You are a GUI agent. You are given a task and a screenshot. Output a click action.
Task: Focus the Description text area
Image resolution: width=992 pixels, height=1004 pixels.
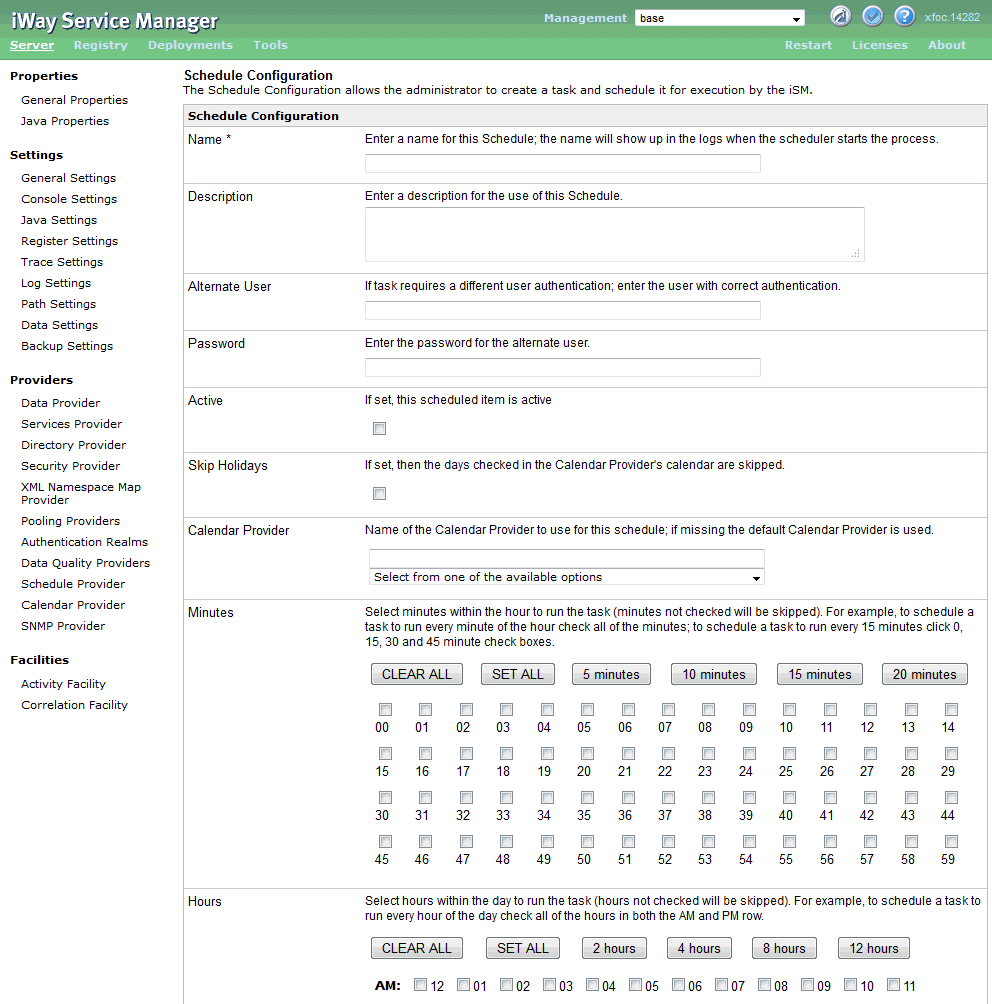click(x=615, y=234)
